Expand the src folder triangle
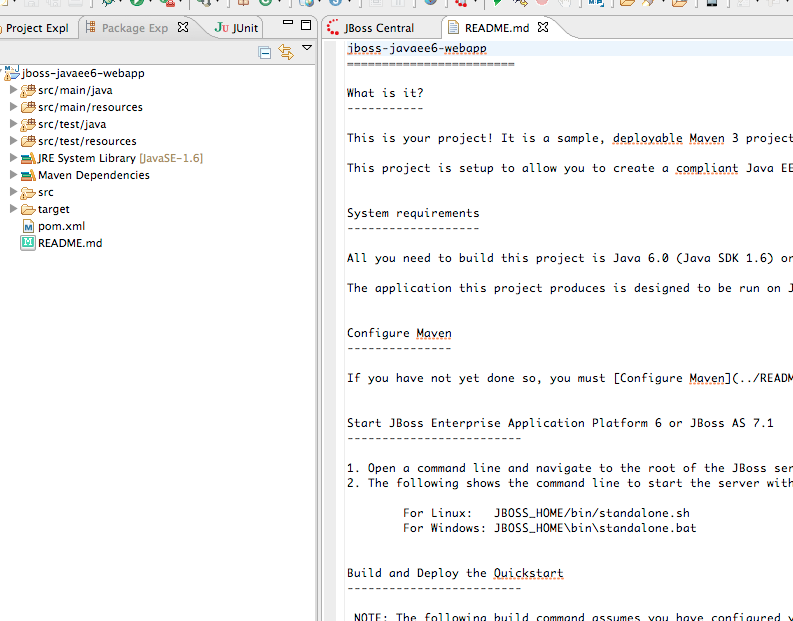Viewport: 793px width, 621px height. [x=14, y=192]
